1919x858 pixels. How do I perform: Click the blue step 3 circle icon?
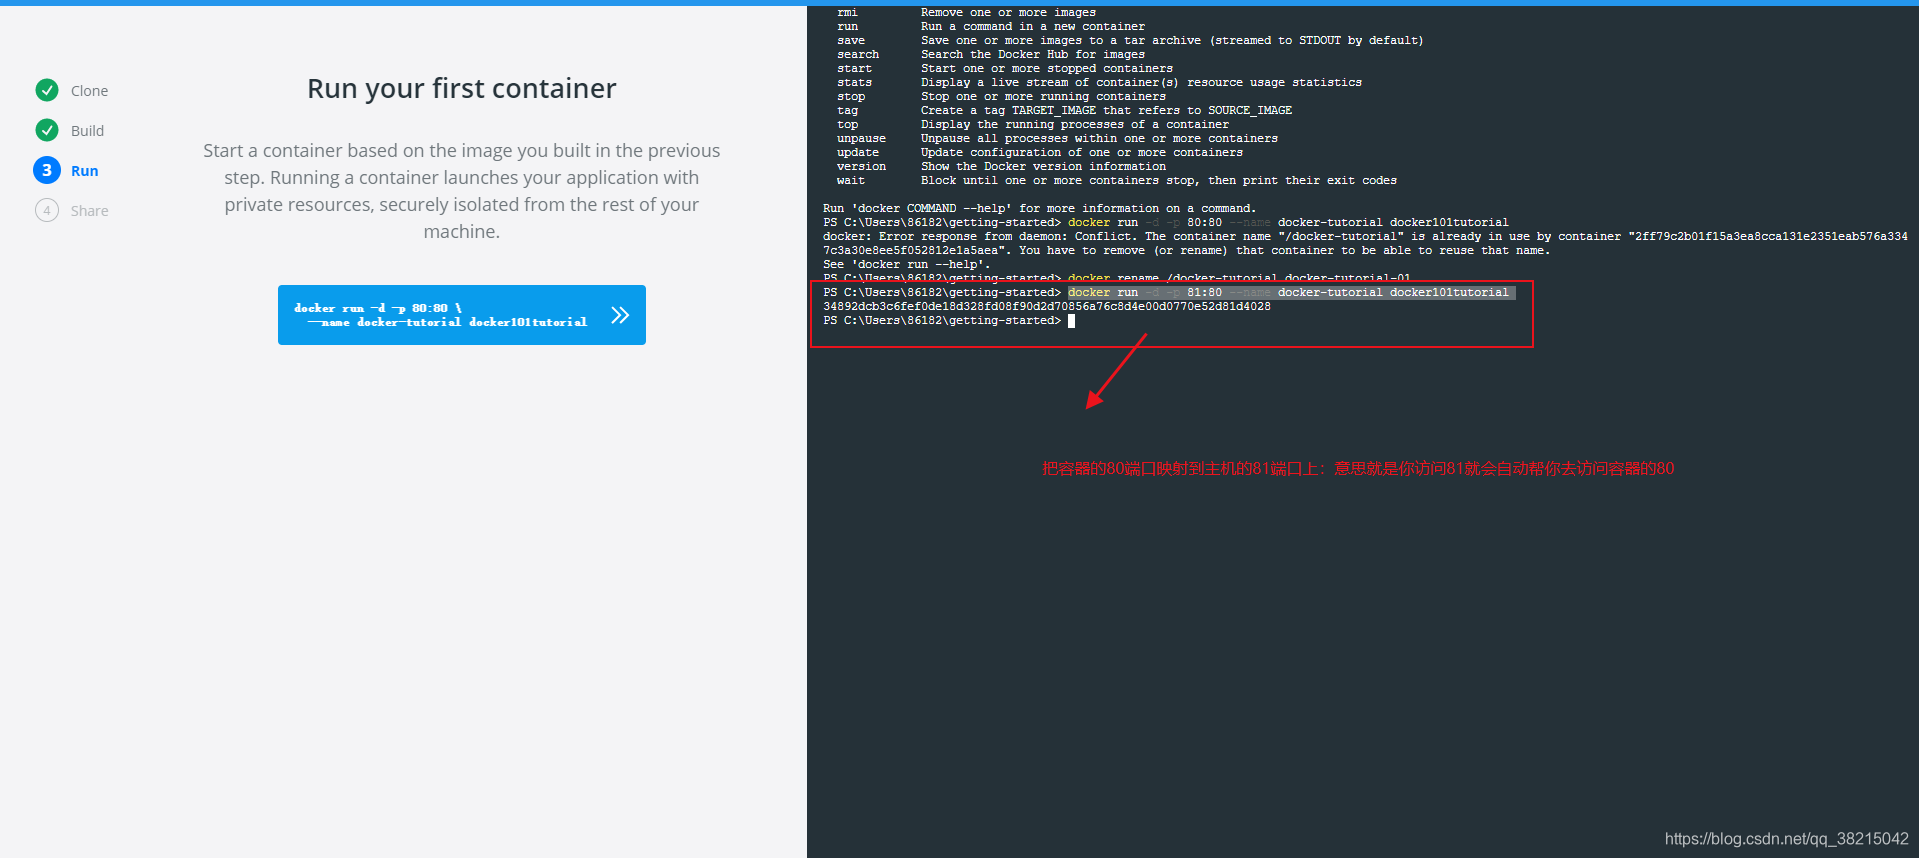[x=47, y=170]
